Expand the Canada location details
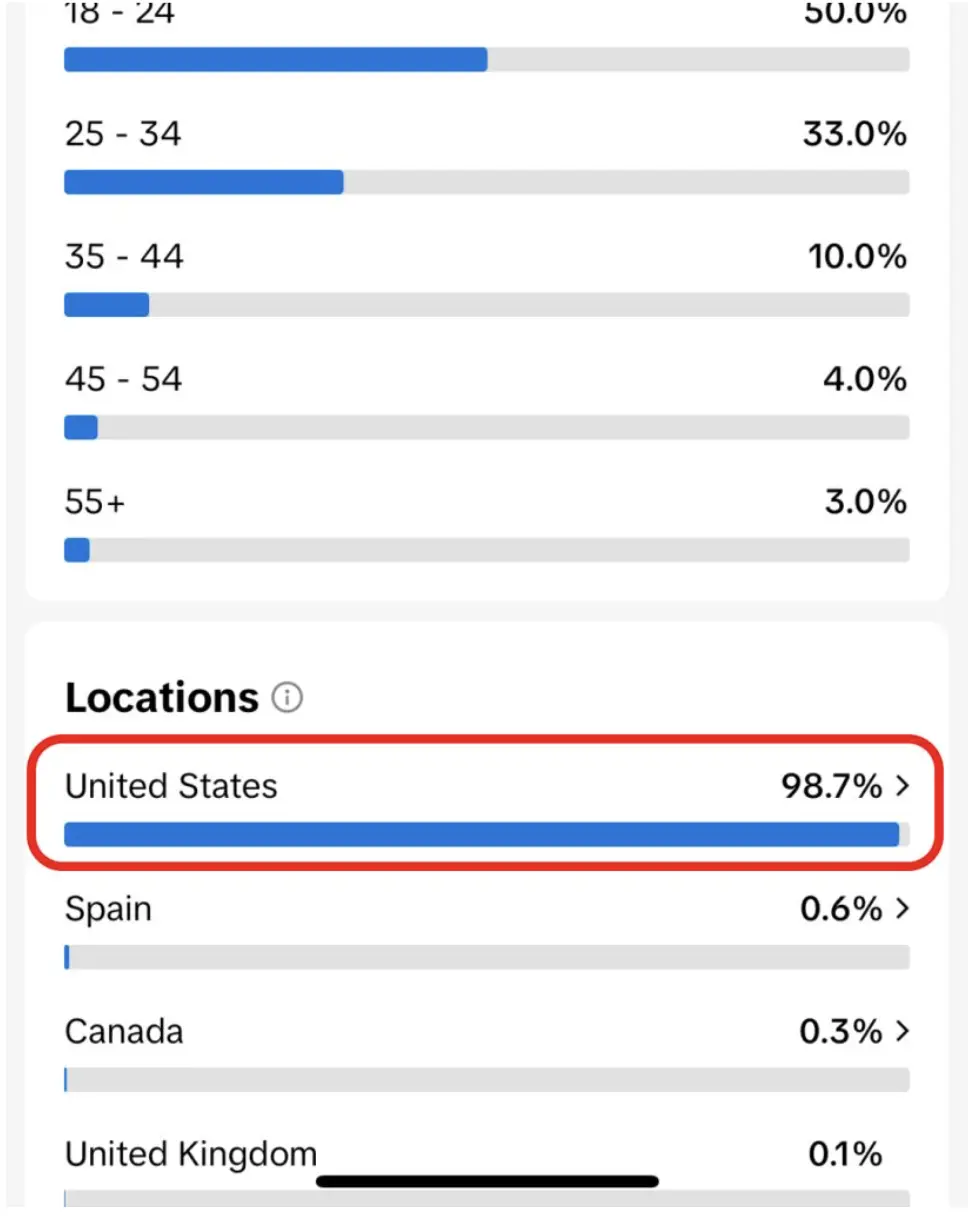Screen dimensions: 968x1228 point(902,1032)
